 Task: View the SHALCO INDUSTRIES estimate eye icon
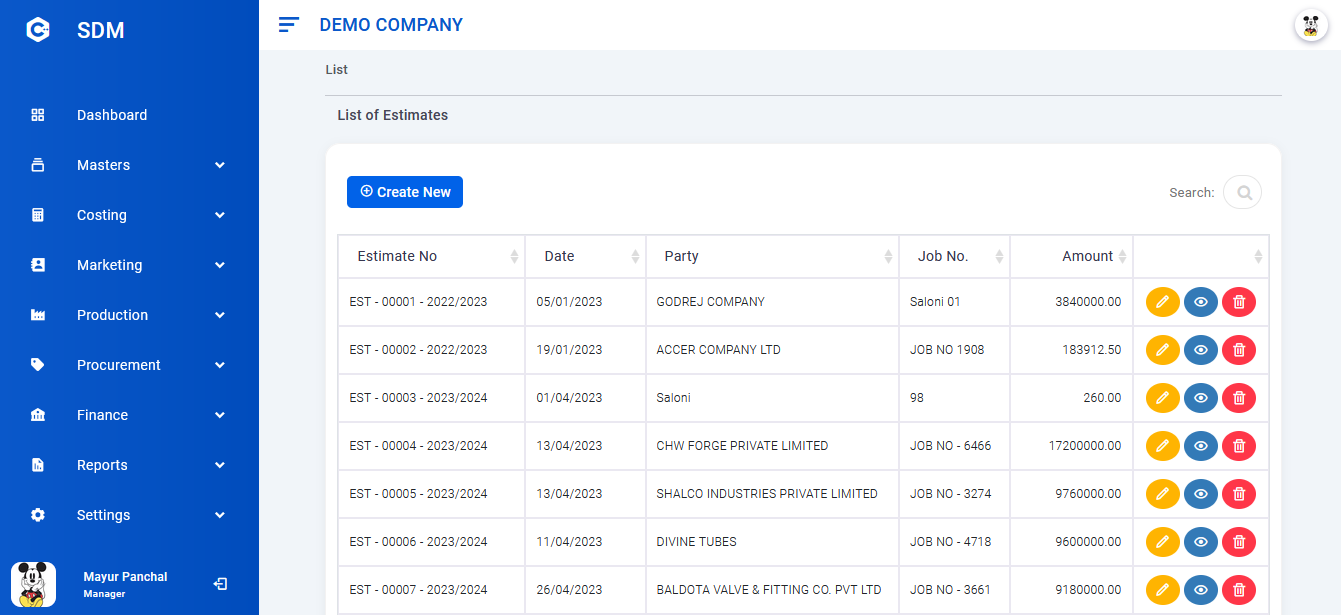point(1201,494)
